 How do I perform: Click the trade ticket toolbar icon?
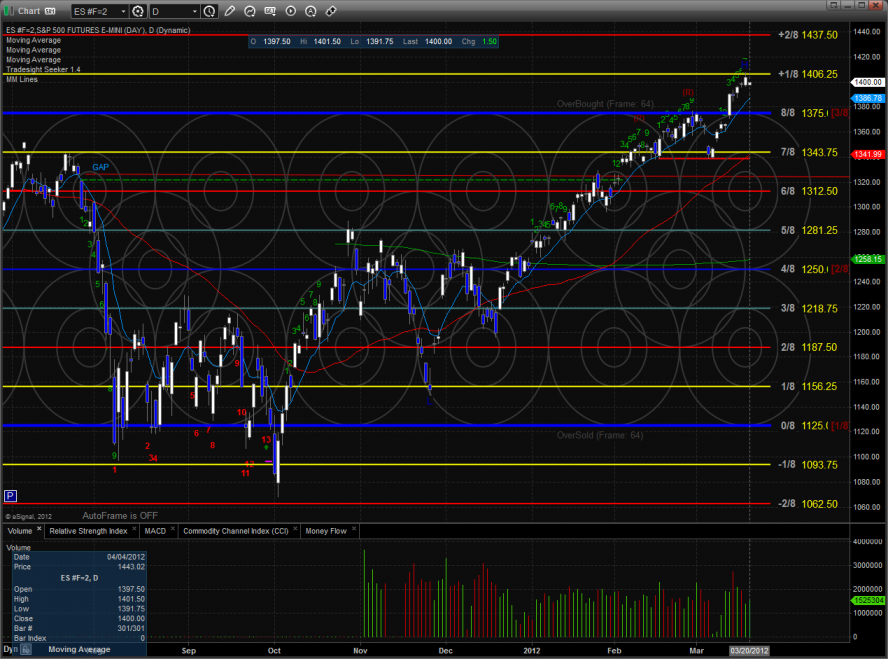[x=331, y=11]
